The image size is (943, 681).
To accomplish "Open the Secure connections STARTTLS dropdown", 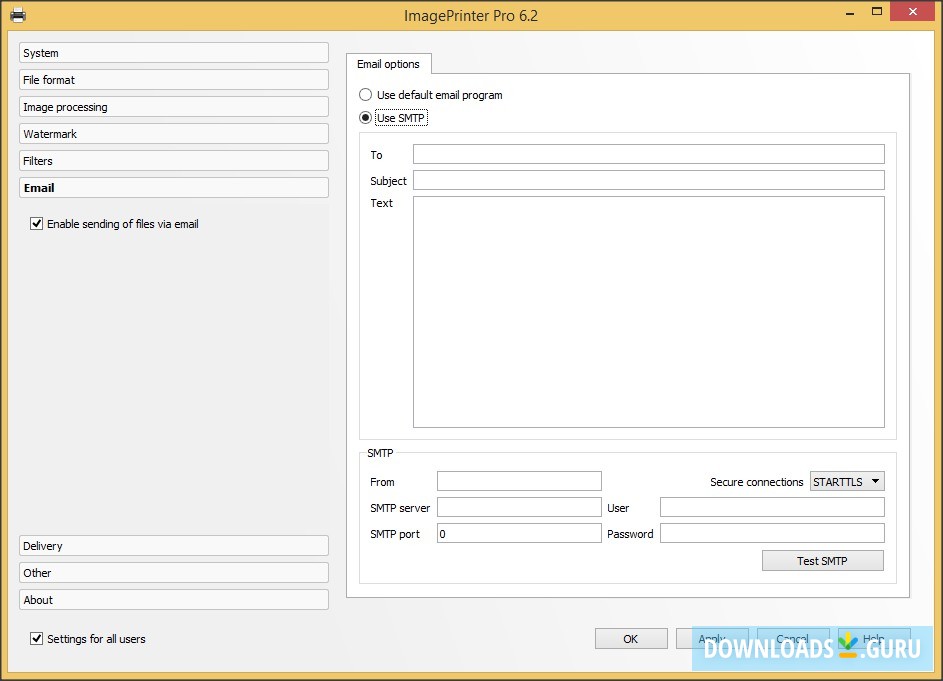I will click(847, 481).
